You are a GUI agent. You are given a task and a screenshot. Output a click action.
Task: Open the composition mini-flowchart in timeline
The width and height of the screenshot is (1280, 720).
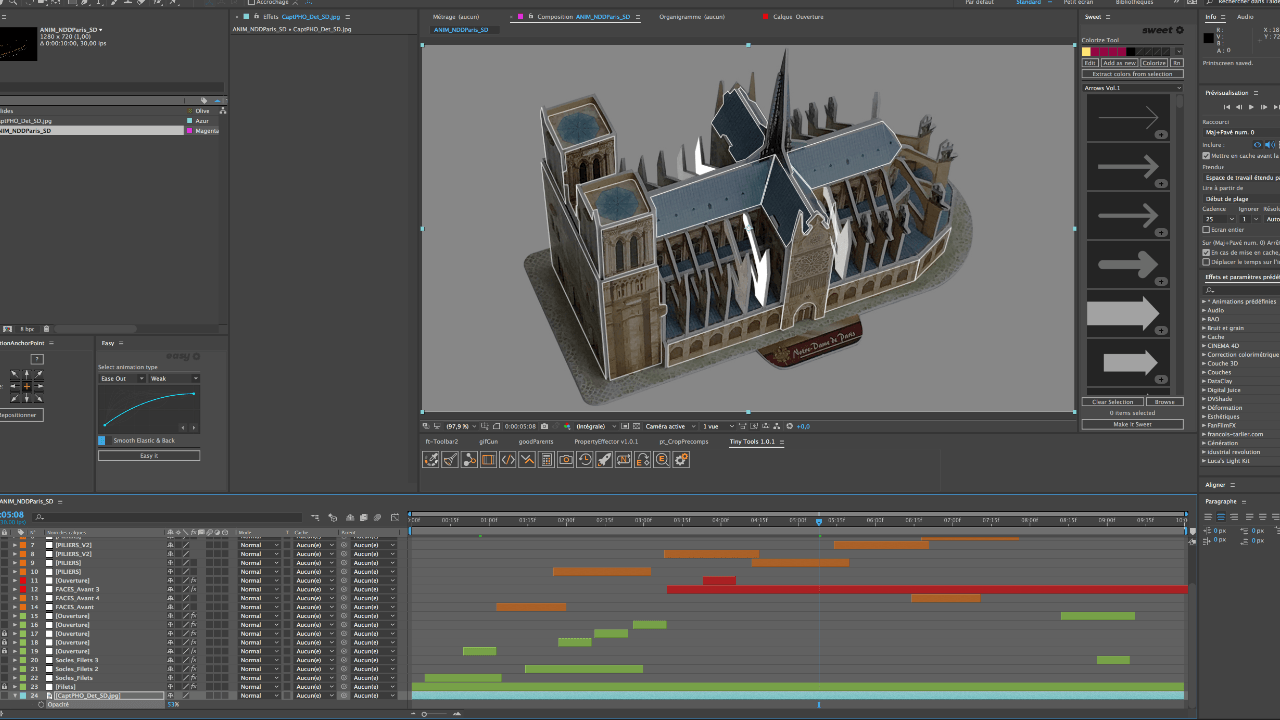tap(314, 518)
